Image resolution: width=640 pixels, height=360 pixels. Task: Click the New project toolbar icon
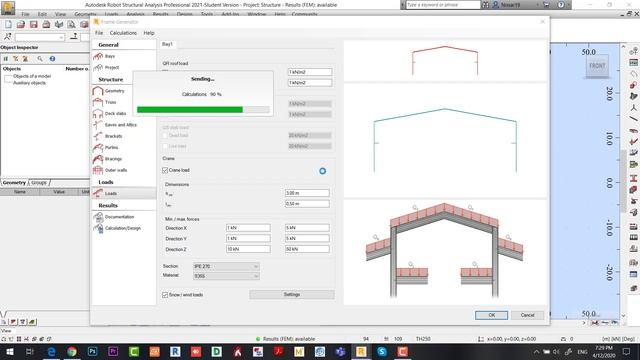[9, 25]
